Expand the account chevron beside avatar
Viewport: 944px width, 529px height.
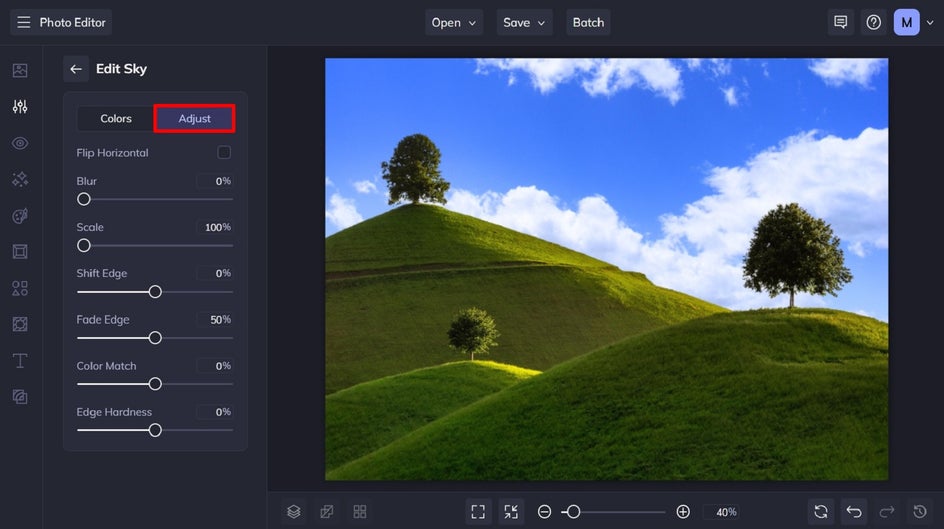point(930,23)
